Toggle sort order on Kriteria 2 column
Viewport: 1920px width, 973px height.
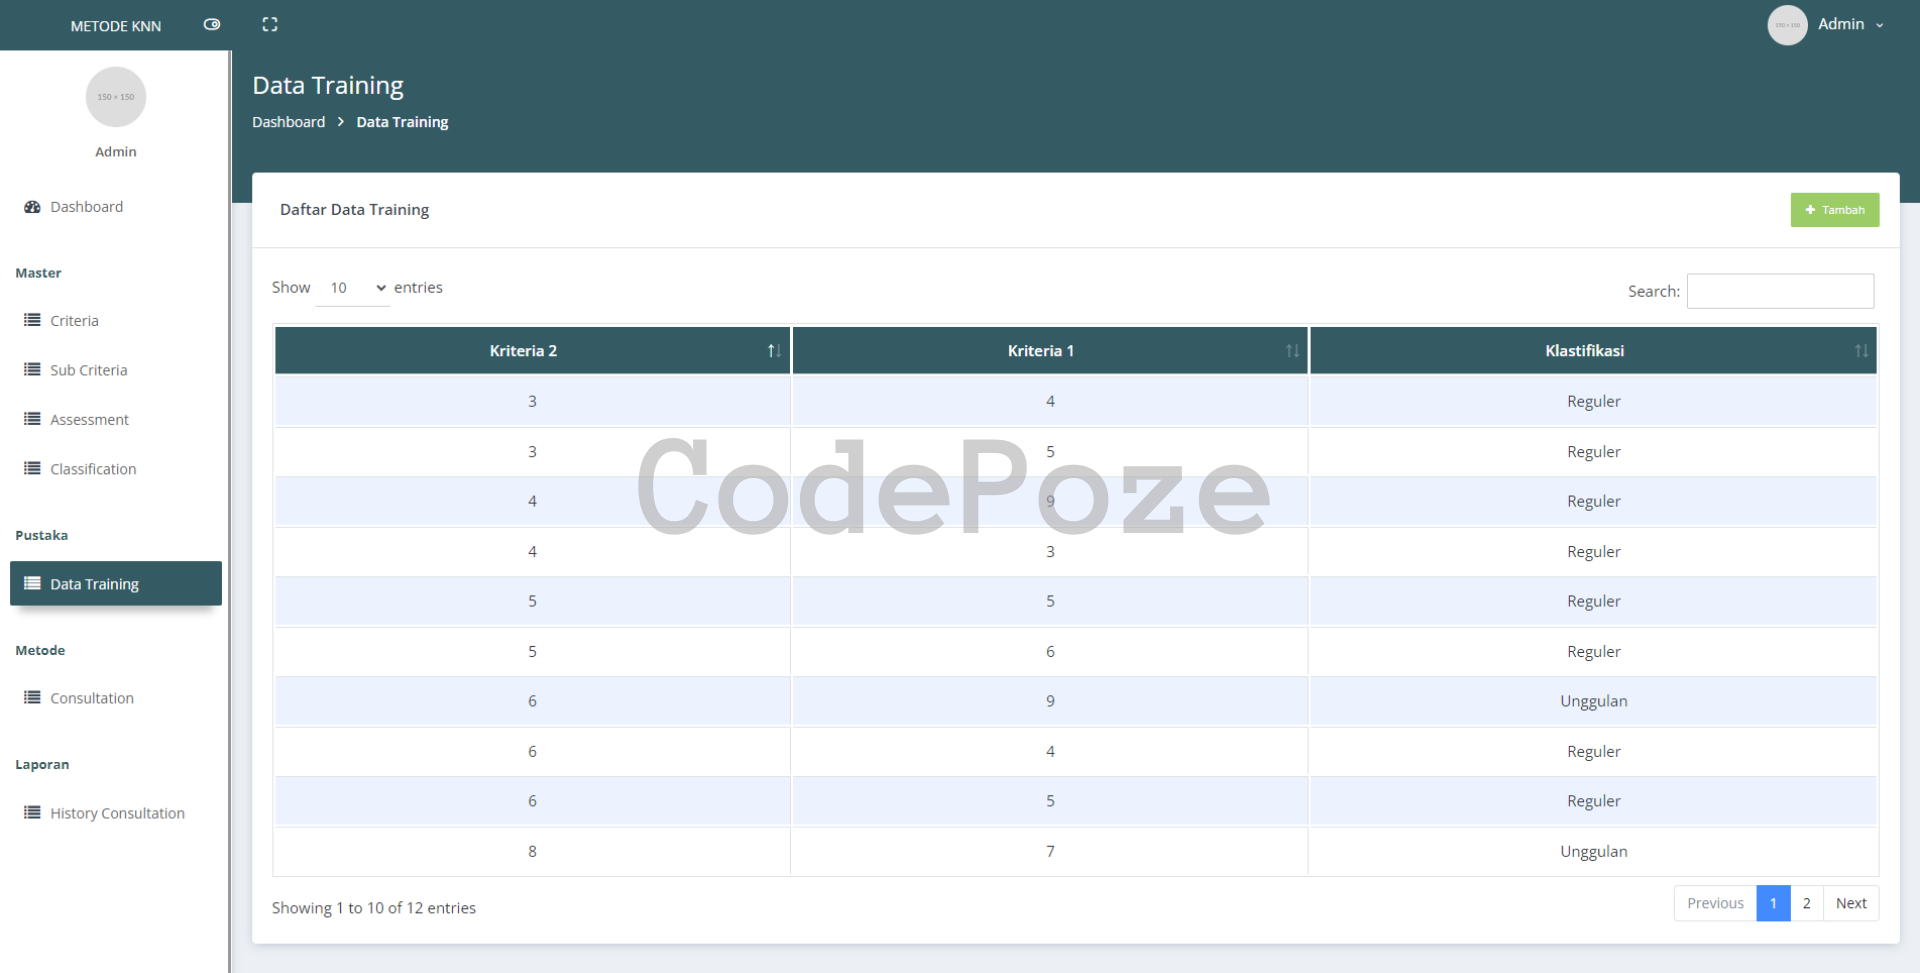tap(773, 351)
